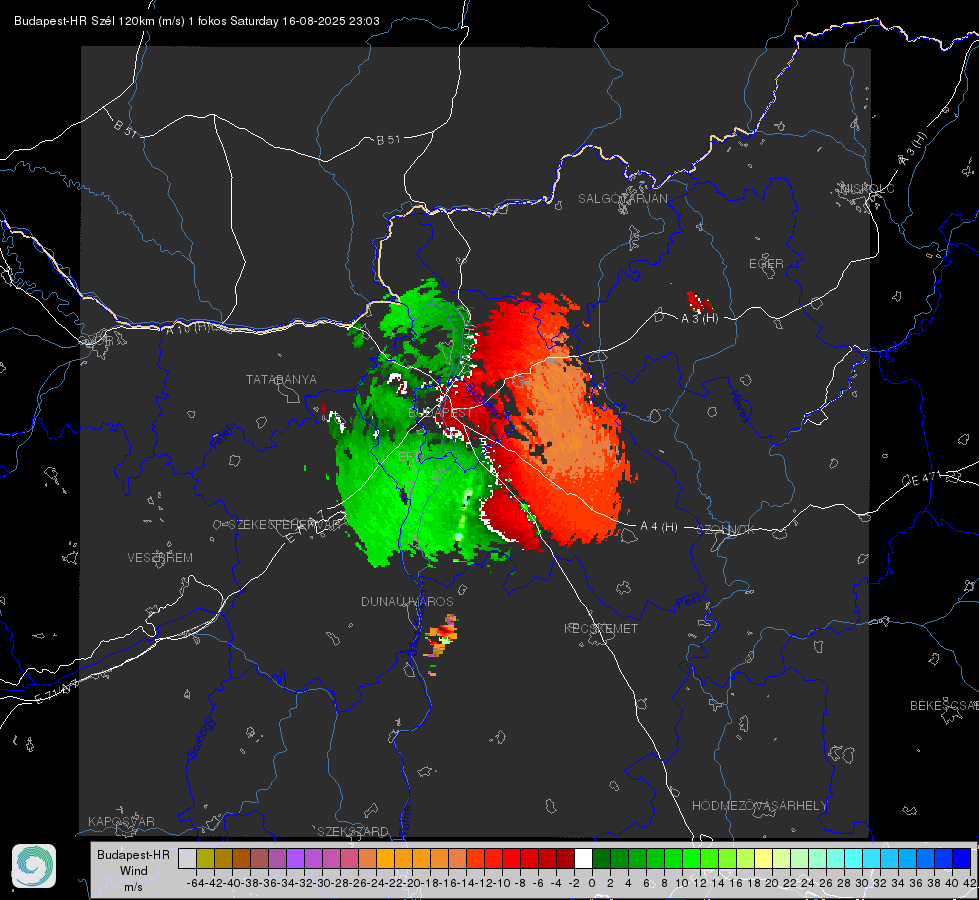Pick the bright green swatch between 10 and 12
Viewport: 979px width, 900px height.
click(x=691, y=858)
